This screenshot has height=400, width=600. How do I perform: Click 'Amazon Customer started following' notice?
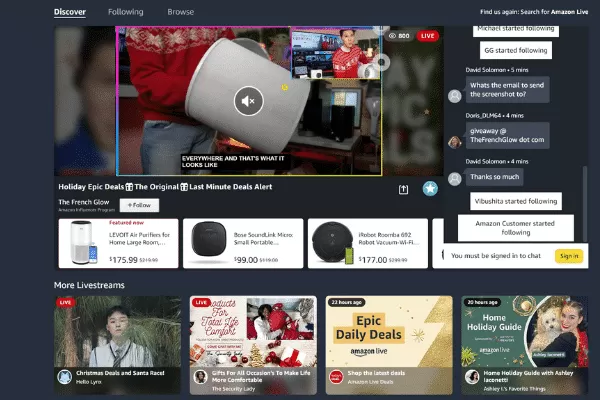516,228
